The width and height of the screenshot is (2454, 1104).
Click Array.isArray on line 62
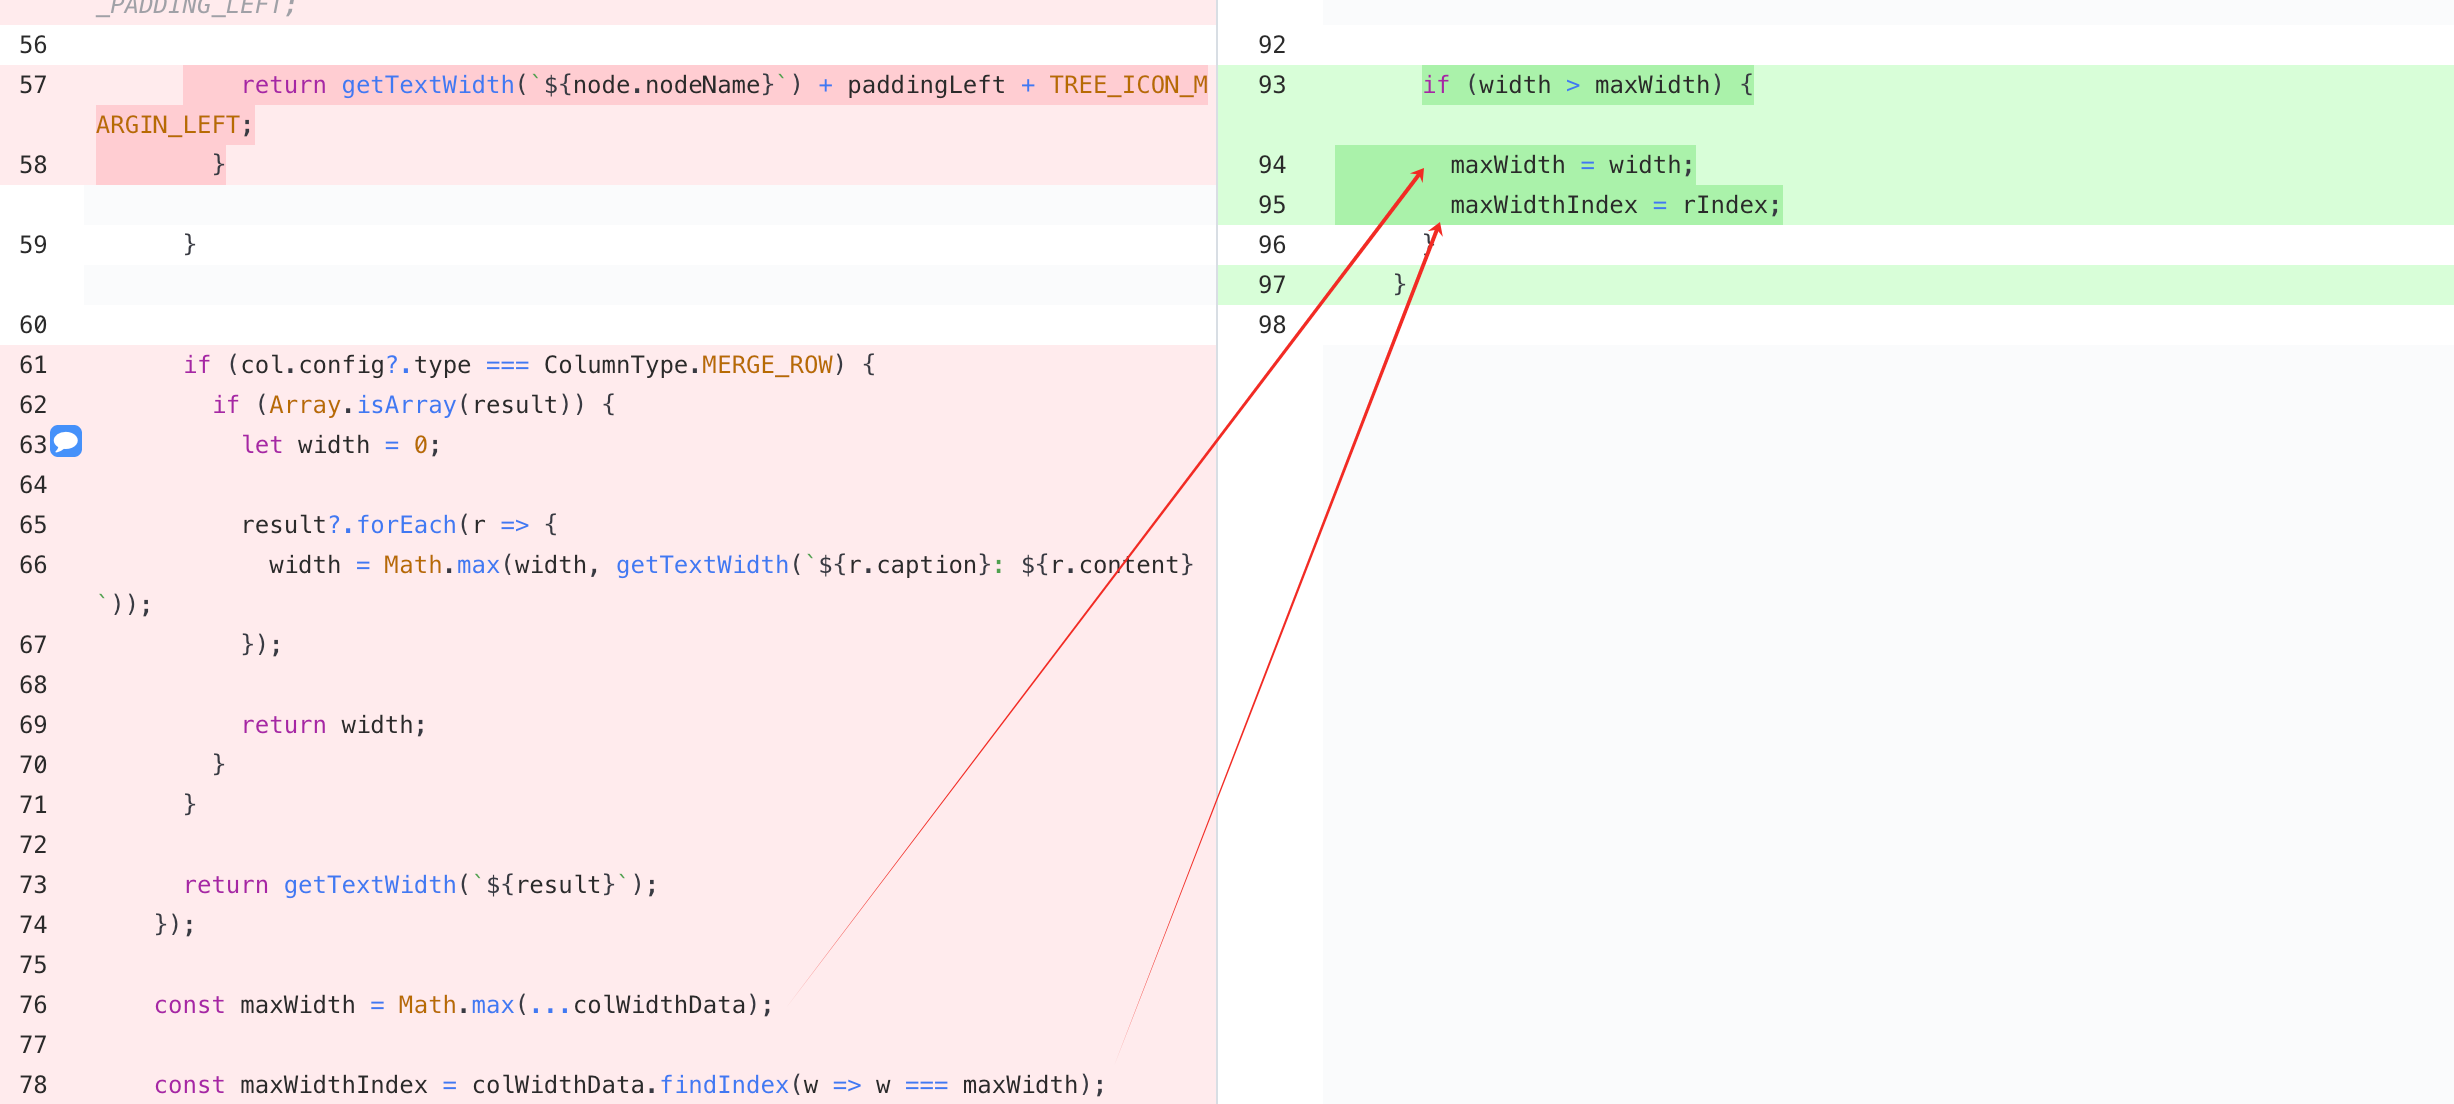click(362, 405)
